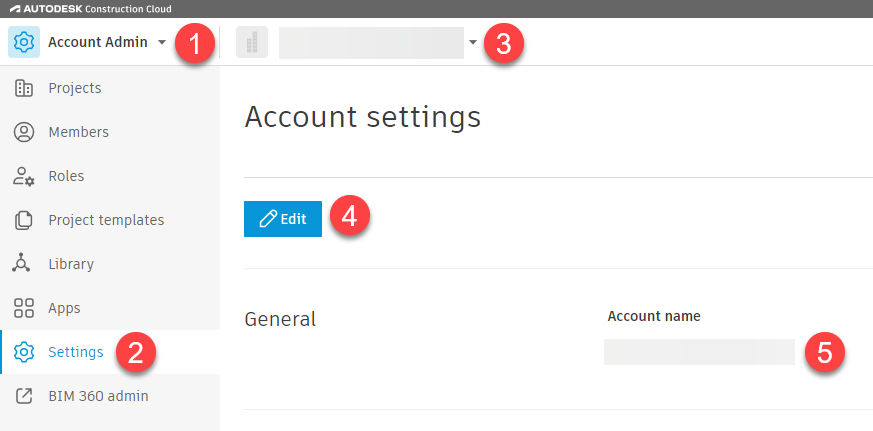Click the Projects building icon
This screenshot has height=431, width=873.
23,88
